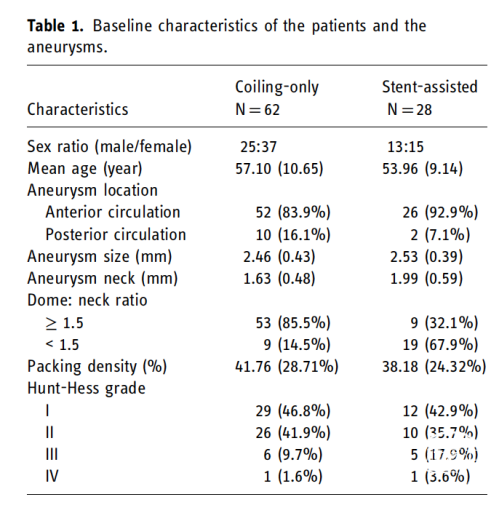Screen dimensions: 500x505
Task: Select the N=62 sample size text
Action: point(257,110)
